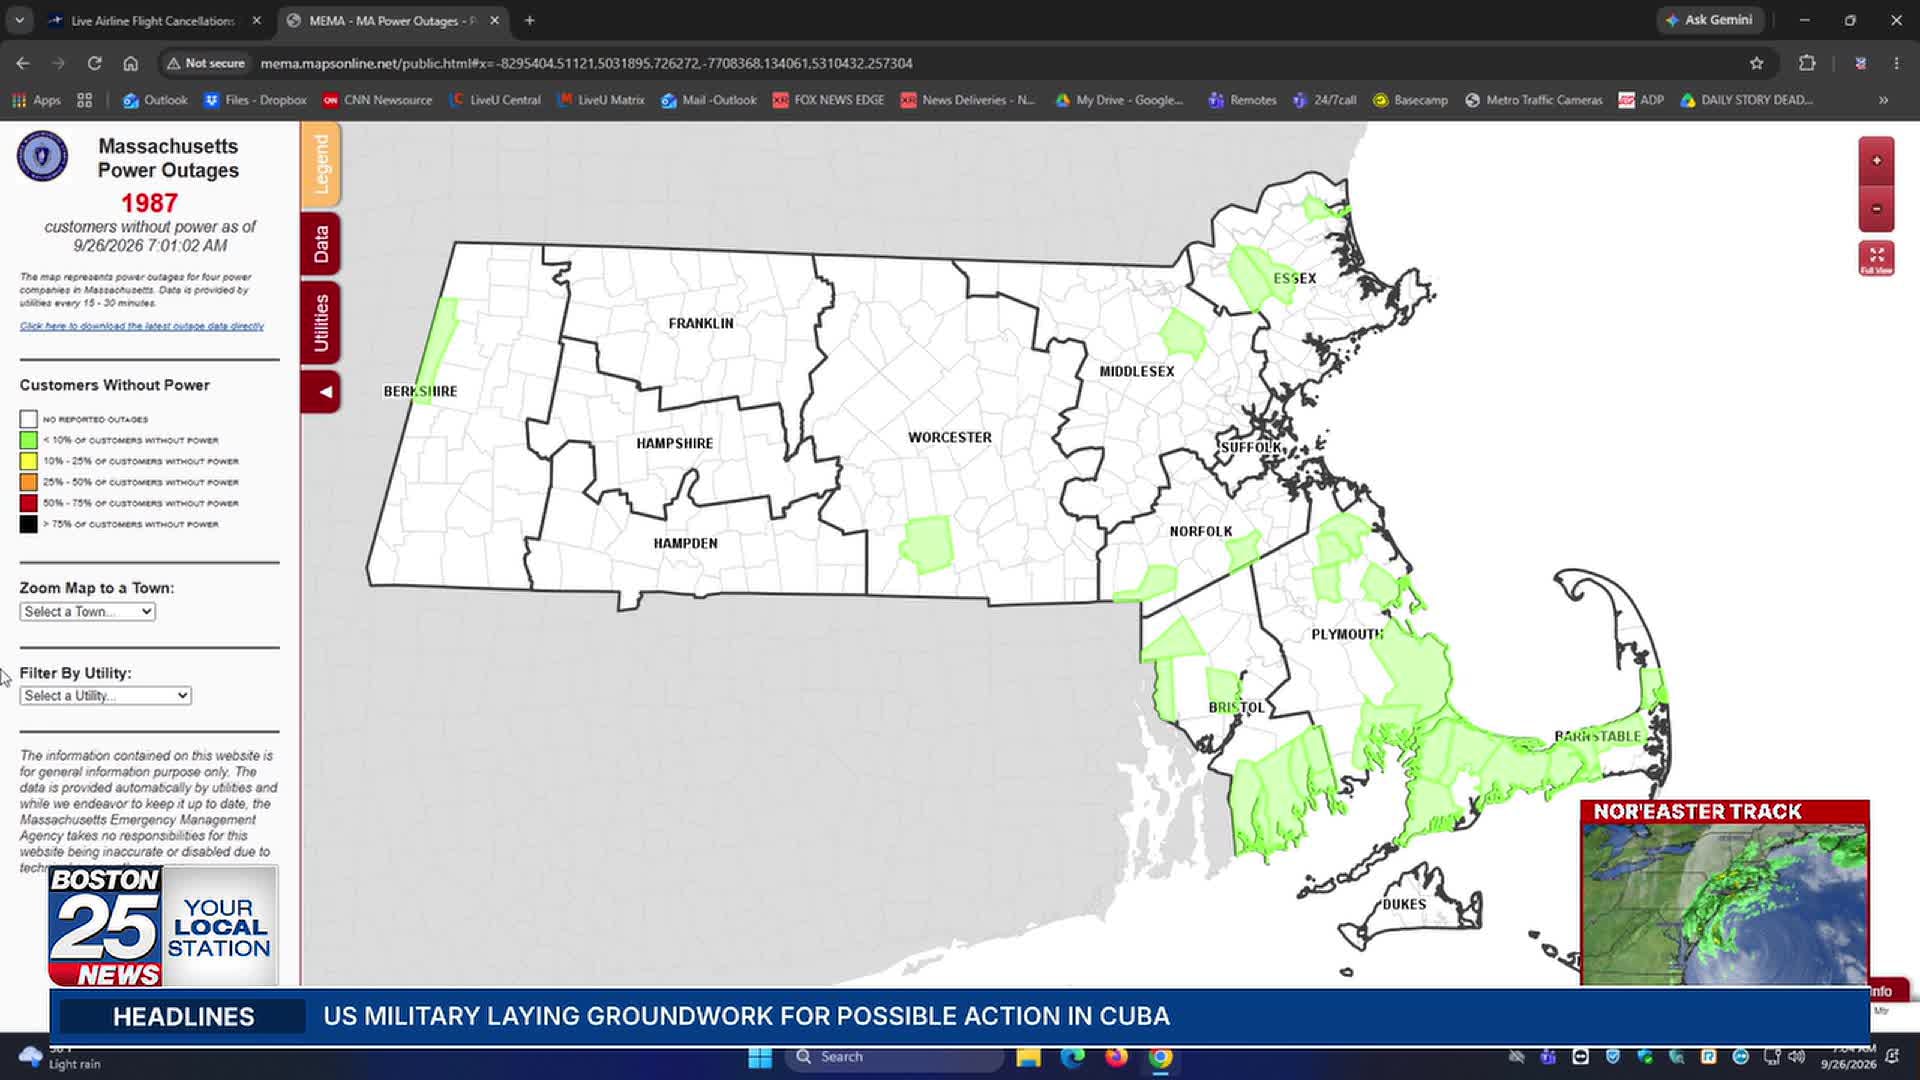This screenshot has width=1920, height=1080.
Task: Open CNN Newsource bookmark
Action: click(x=378, y=100)
